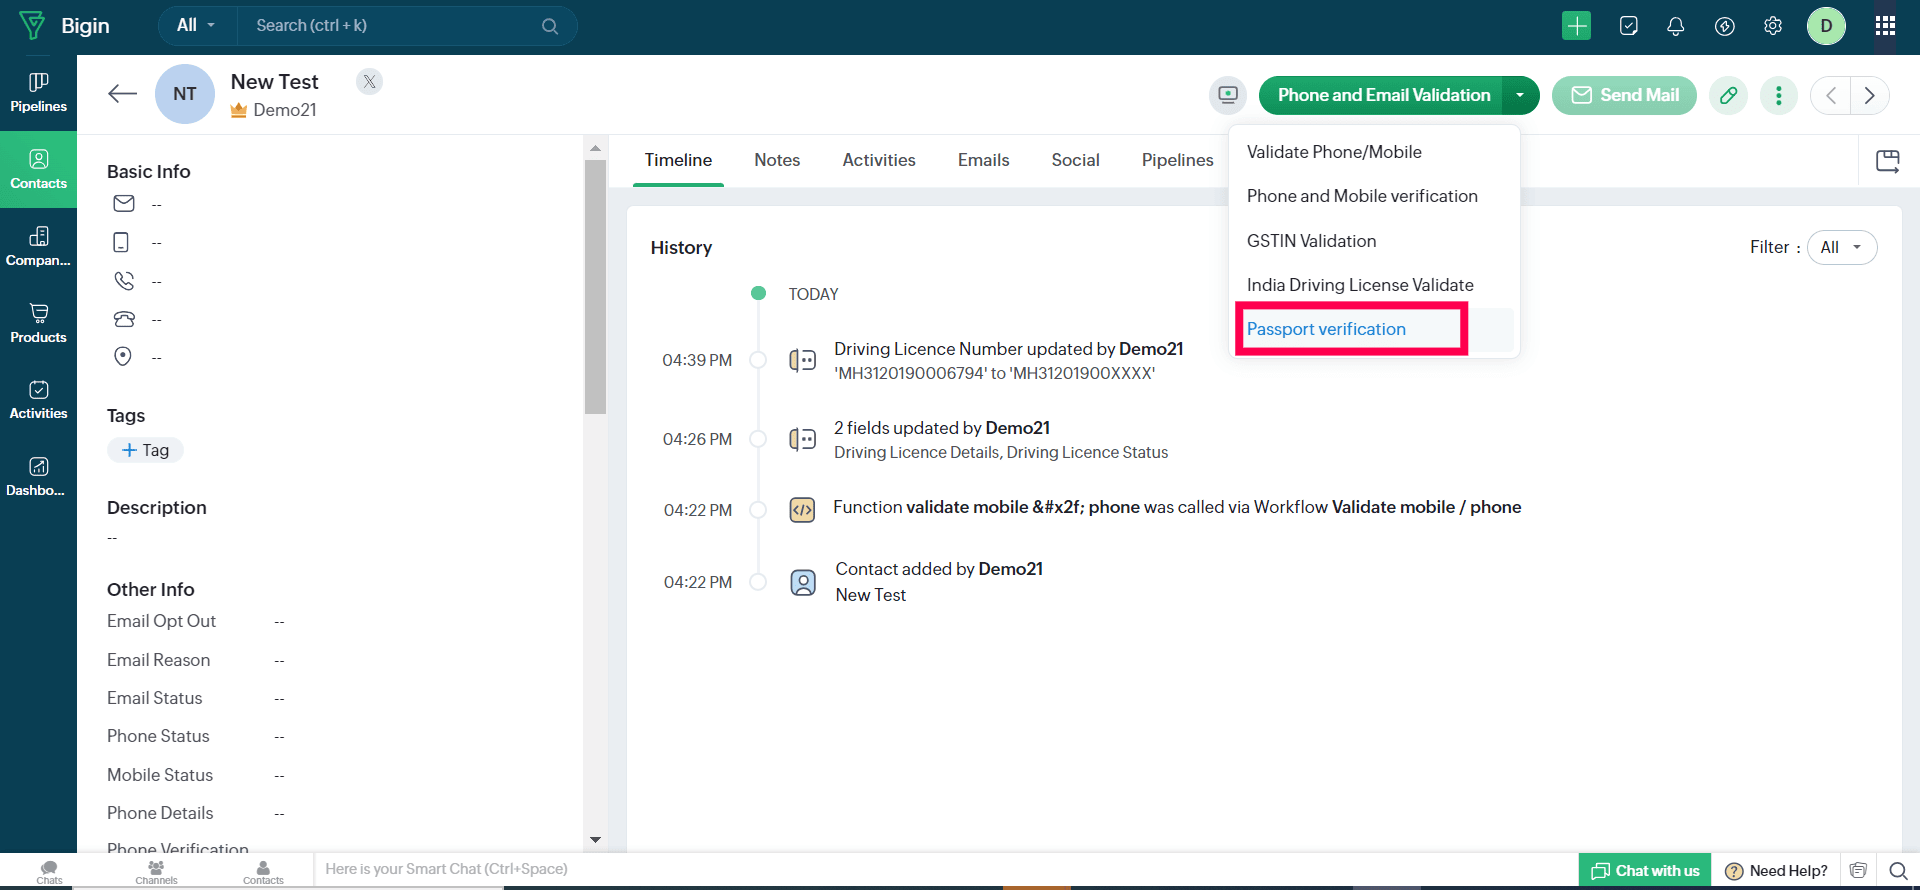The height and width of the screenshot is (890, 1920).
Task: Click the left panel vertical scrollbar
Action: [595, 290]
